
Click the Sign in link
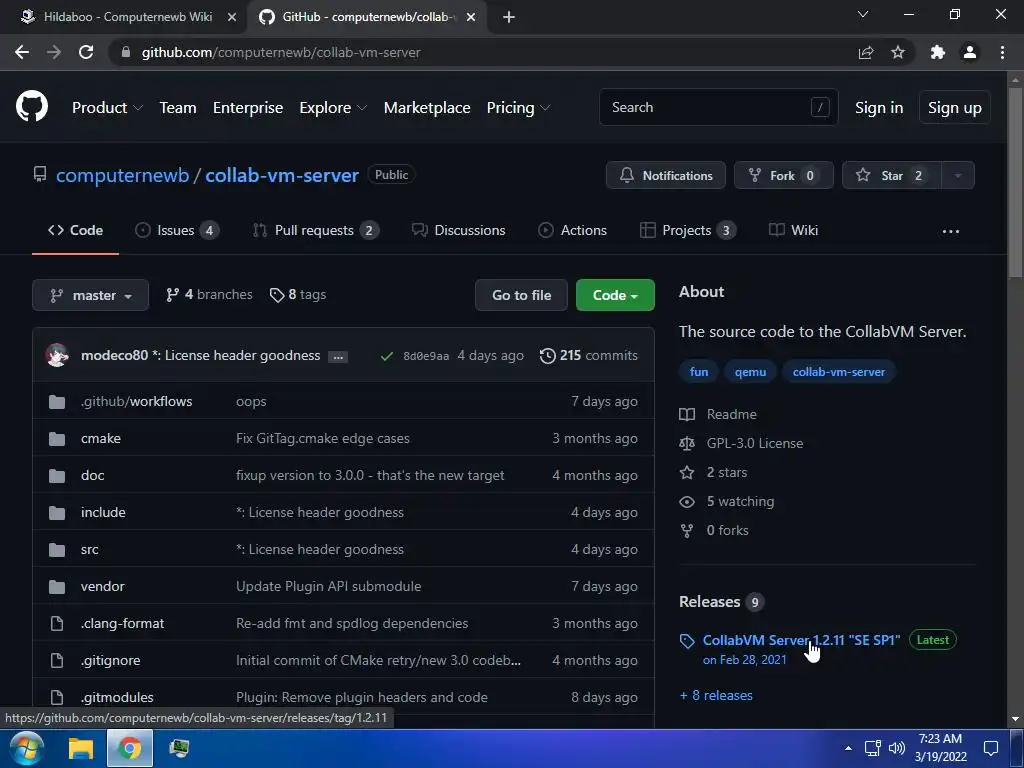pyautogui.click(x=879, y=108)
